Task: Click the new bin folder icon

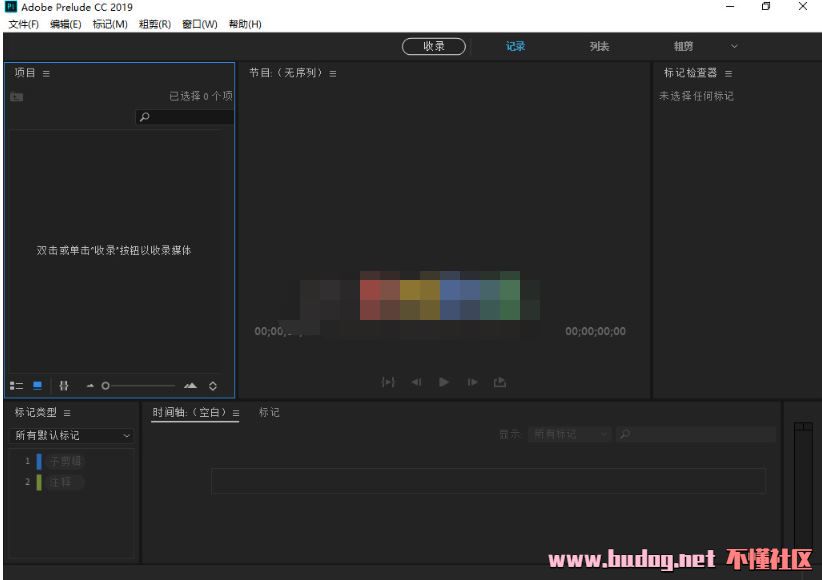Action: point(17,97)
